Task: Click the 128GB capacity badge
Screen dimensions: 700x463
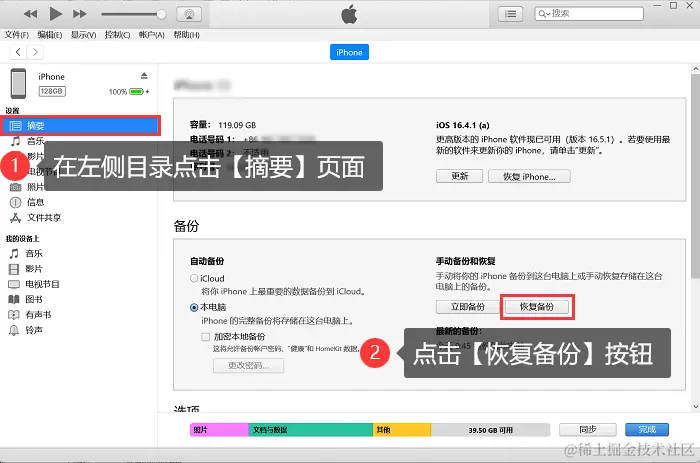Action: click(x=52, y=91)
